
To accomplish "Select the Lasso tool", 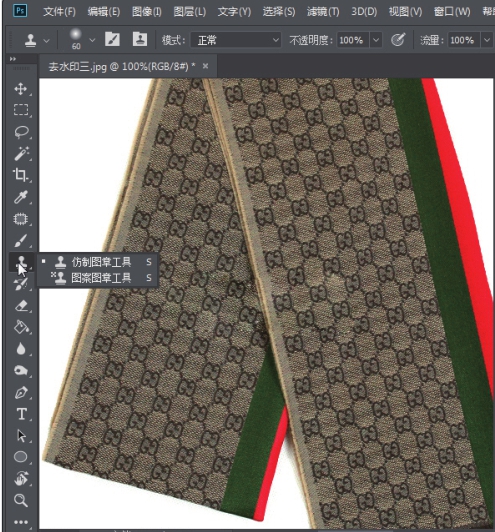I will point(21,132).
